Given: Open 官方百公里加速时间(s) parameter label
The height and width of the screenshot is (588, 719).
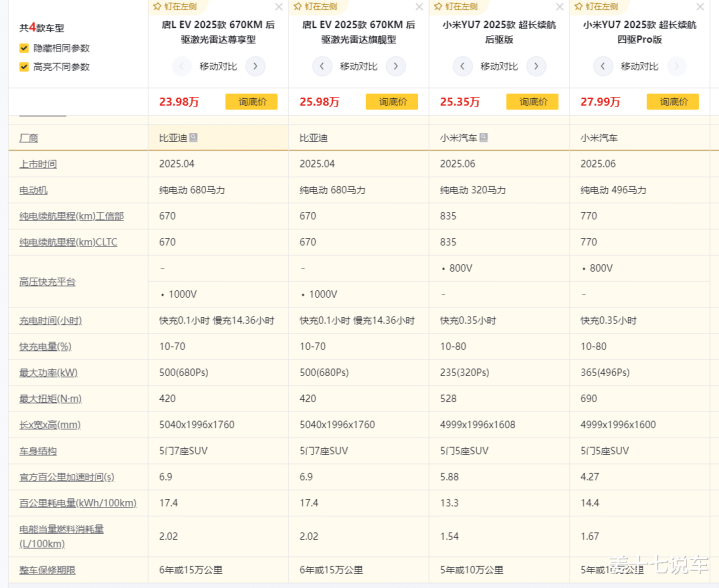Looking at the screenshot, I should 66,477.
